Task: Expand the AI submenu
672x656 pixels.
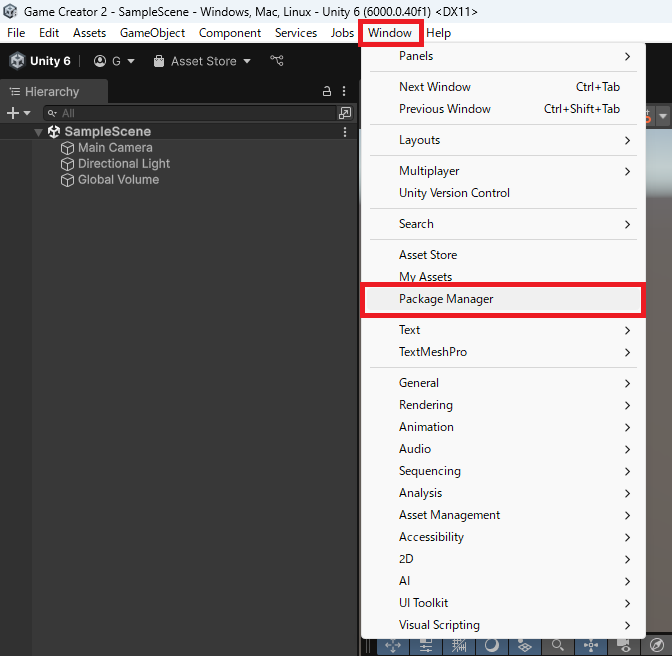Action: click(x=503, y=581)
